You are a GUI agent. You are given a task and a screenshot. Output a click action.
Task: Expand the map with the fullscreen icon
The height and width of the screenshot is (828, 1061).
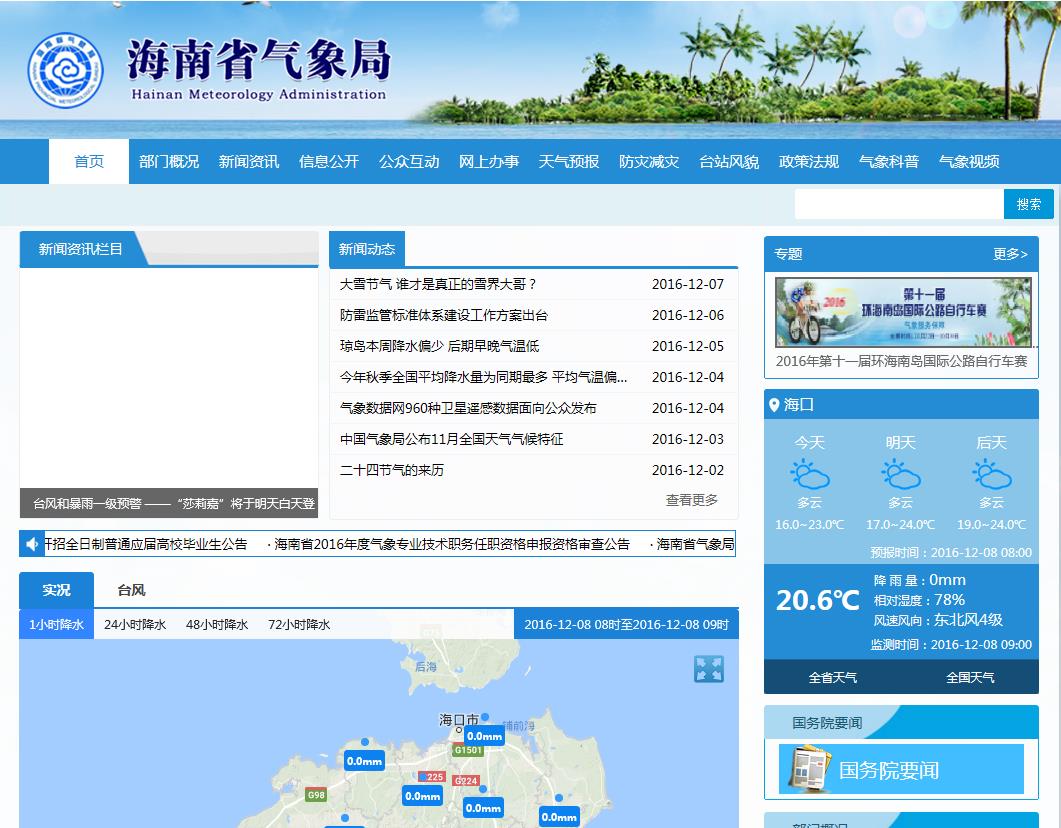coord(708,669)
